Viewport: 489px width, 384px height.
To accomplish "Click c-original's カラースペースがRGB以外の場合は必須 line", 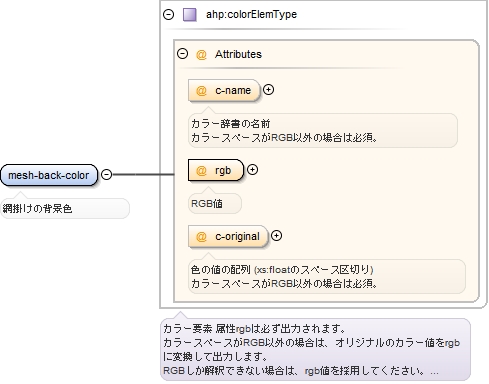I will (284, 283).
